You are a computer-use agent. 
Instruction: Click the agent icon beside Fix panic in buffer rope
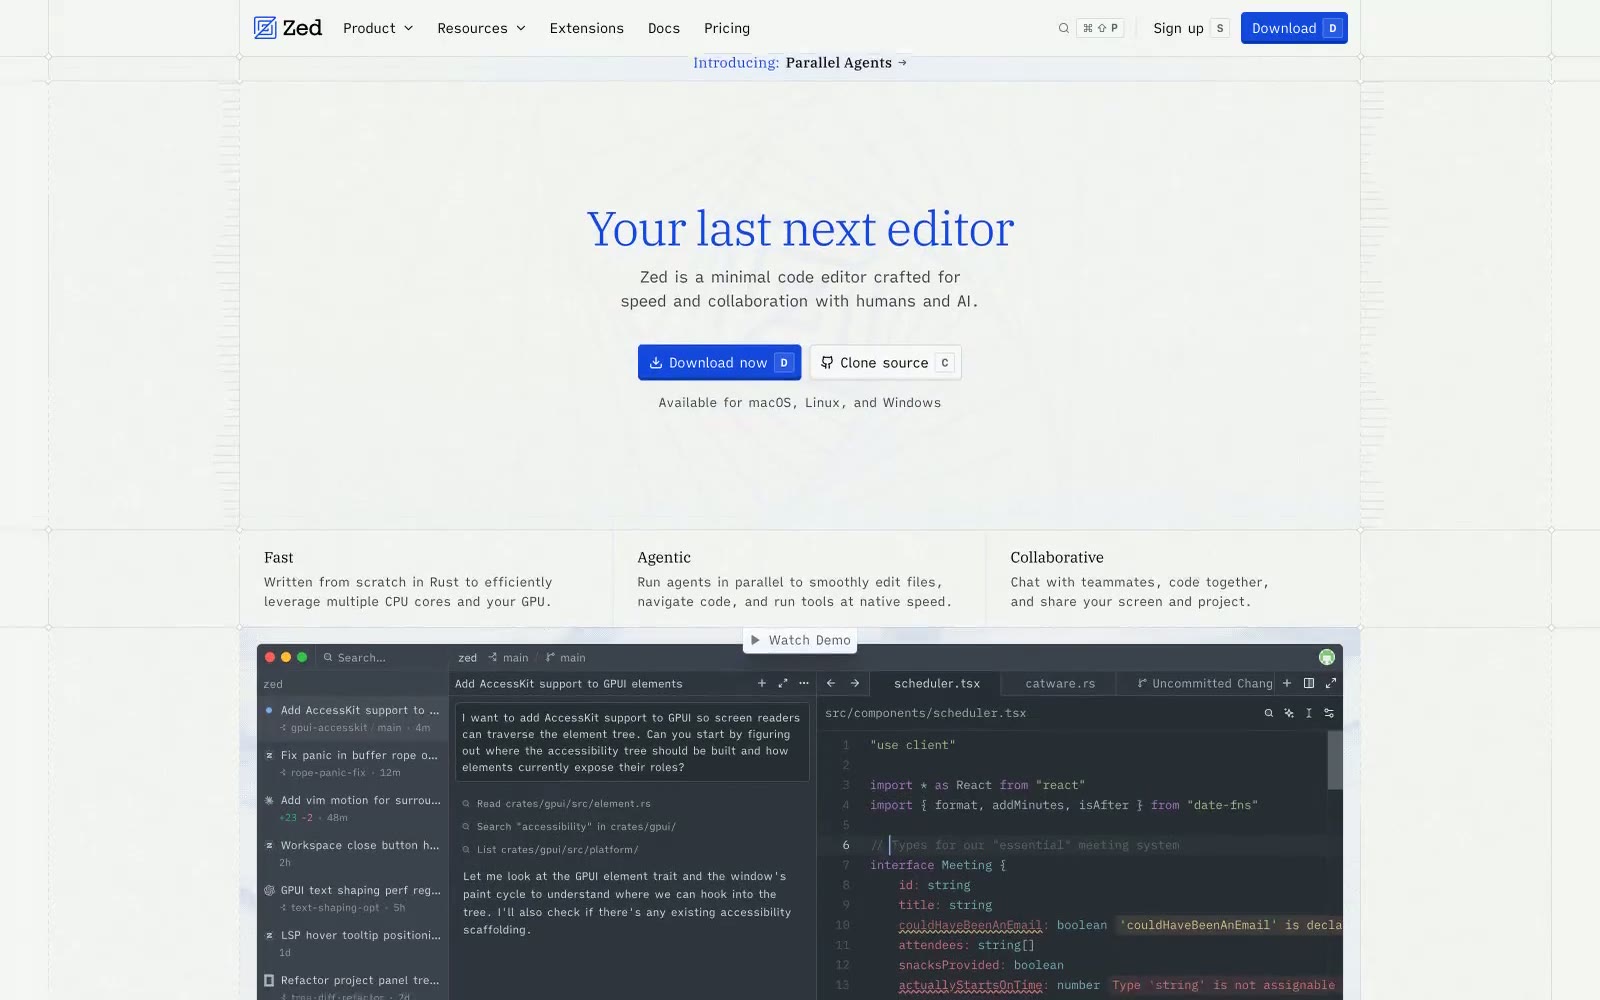click(269, 755)
